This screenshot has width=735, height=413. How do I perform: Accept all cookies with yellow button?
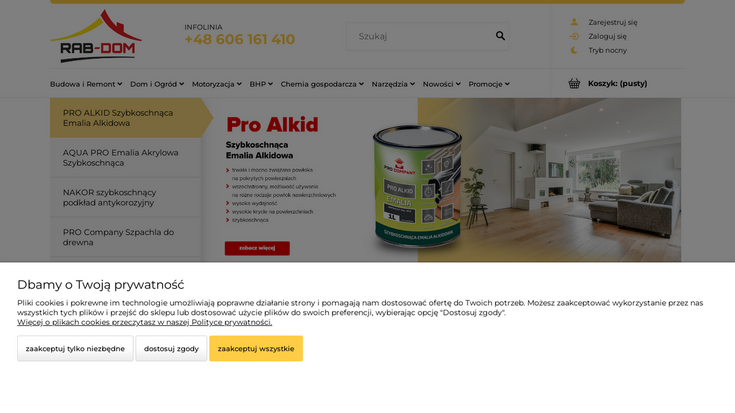pyautogui.click(x=256, y=348)
